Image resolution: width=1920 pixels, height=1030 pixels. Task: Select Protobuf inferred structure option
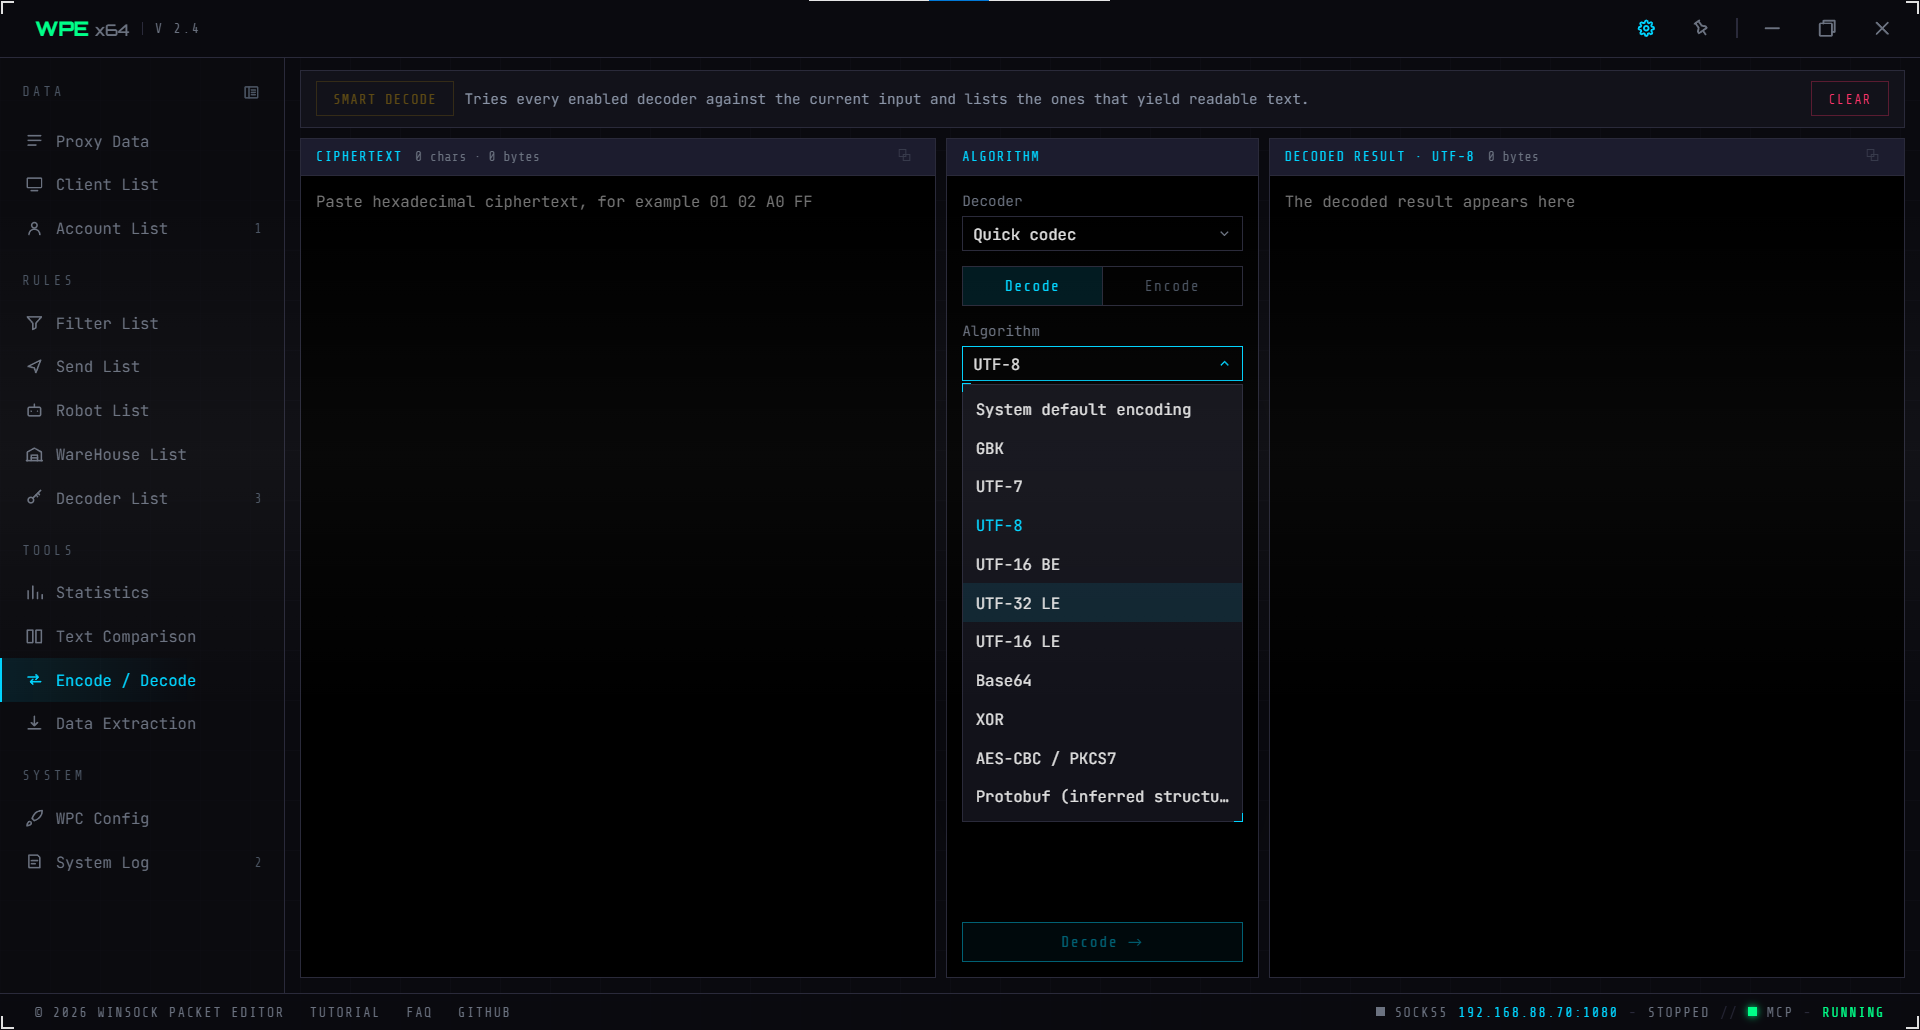click(x=1102, y=797)
